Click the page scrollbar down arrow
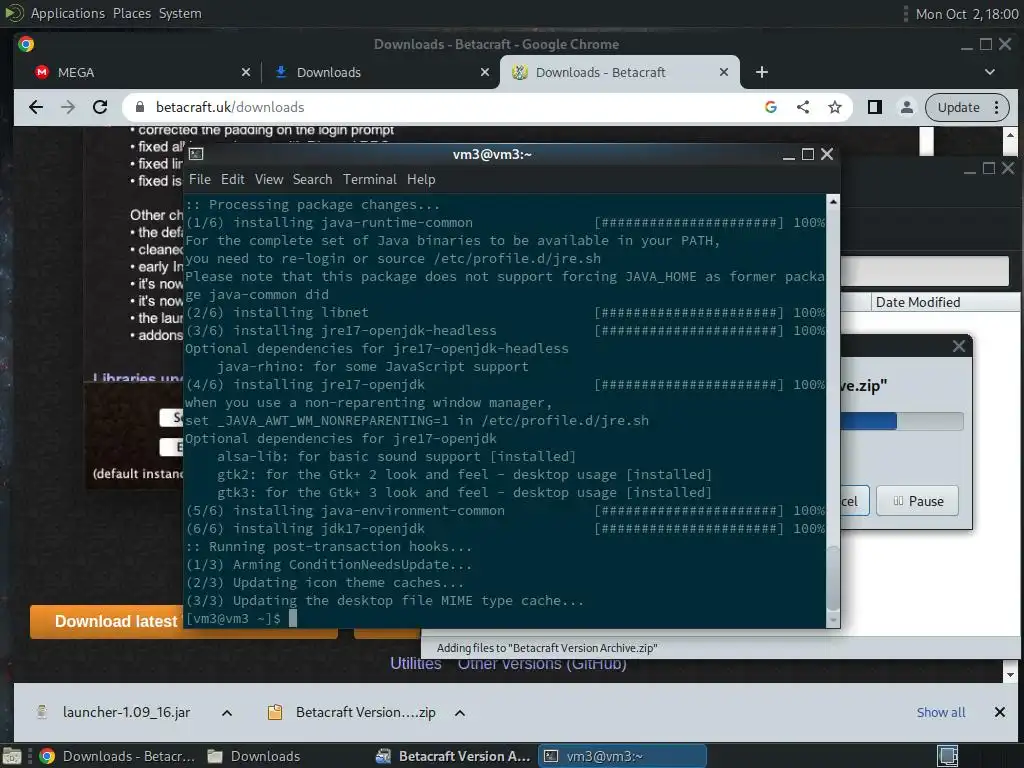 click(1010, 675)
